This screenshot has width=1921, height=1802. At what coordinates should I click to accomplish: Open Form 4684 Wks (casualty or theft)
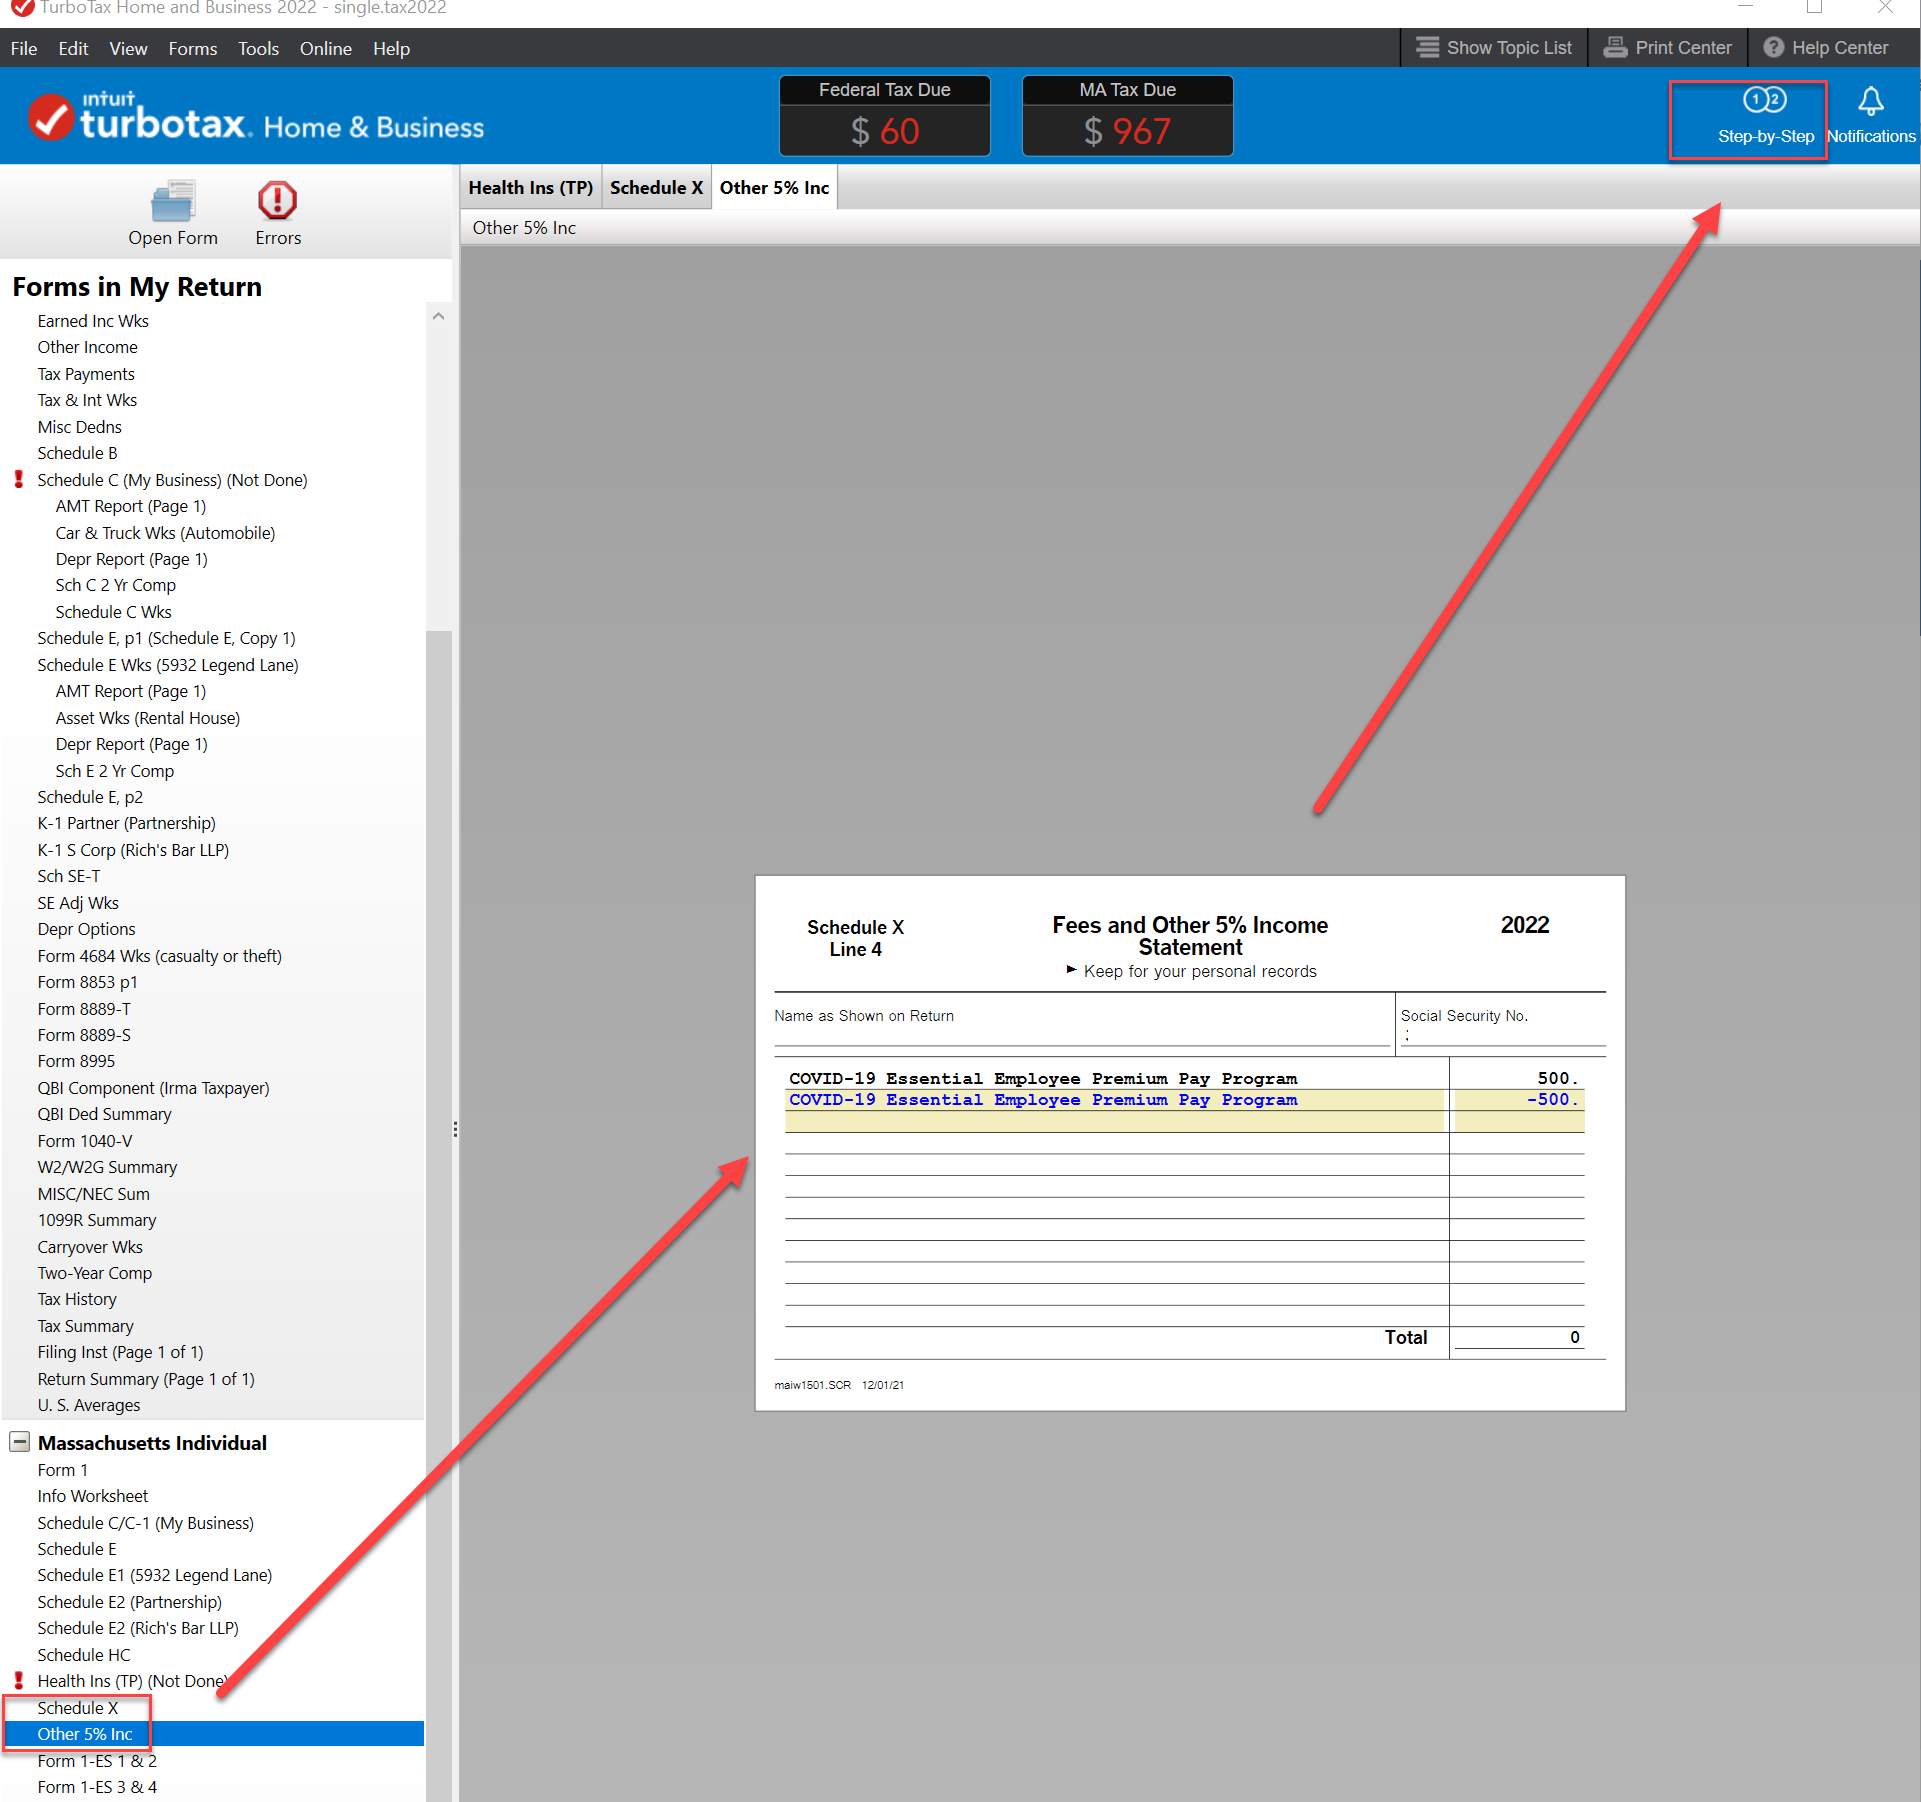click(x=159, y=956)
